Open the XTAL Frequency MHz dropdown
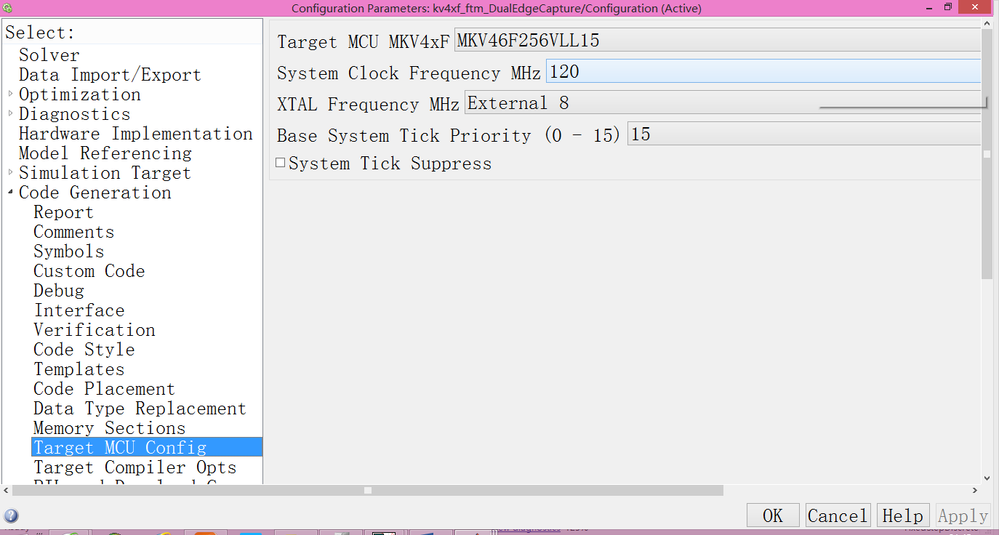999x535 pixels. click(x=724, y=103)
